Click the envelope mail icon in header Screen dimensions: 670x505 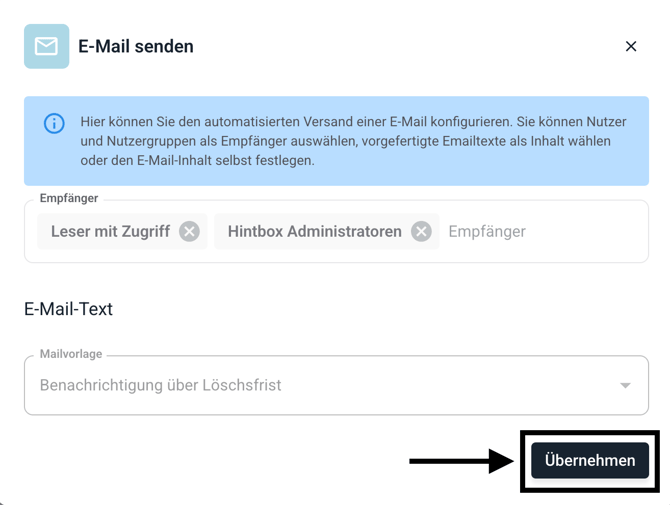[46, 46]
